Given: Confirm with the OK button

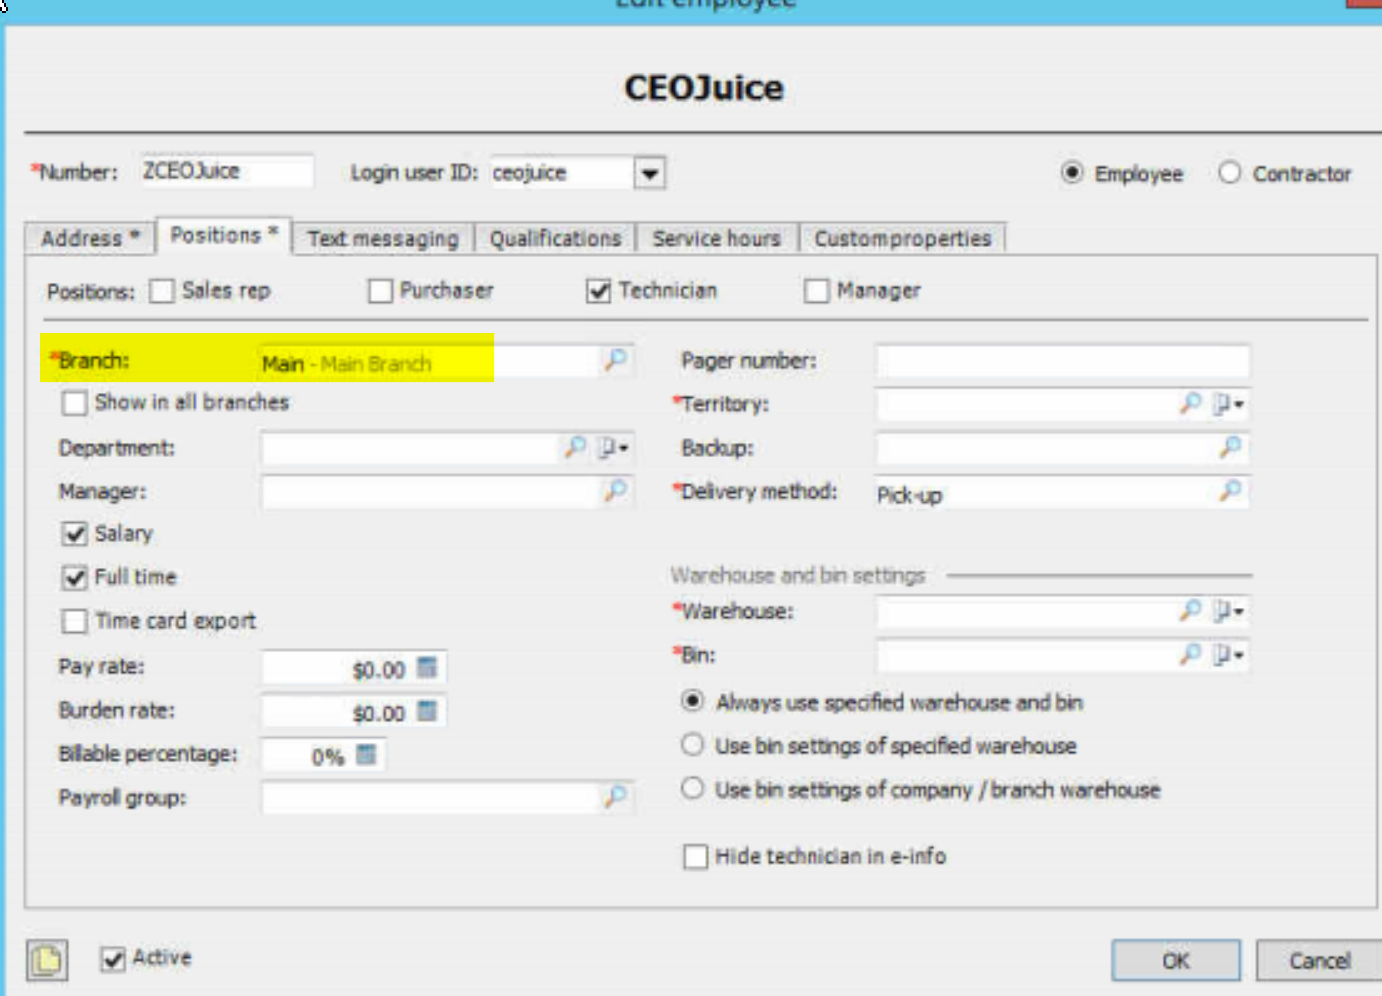Looking at the screenshot, I should (x=1176, y=961).
